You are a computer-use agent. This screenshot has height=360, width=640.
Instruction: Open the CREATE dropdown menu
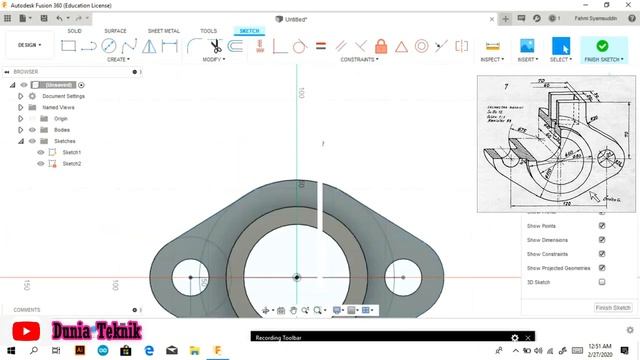118,60
